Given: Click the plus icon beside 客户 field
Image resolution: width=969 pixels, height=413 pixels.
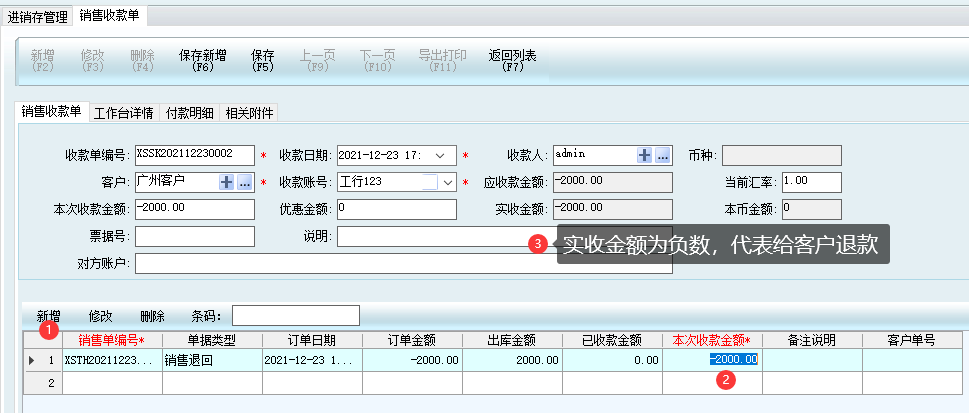Looking at the screenshot, I should (x=227, y=182).
